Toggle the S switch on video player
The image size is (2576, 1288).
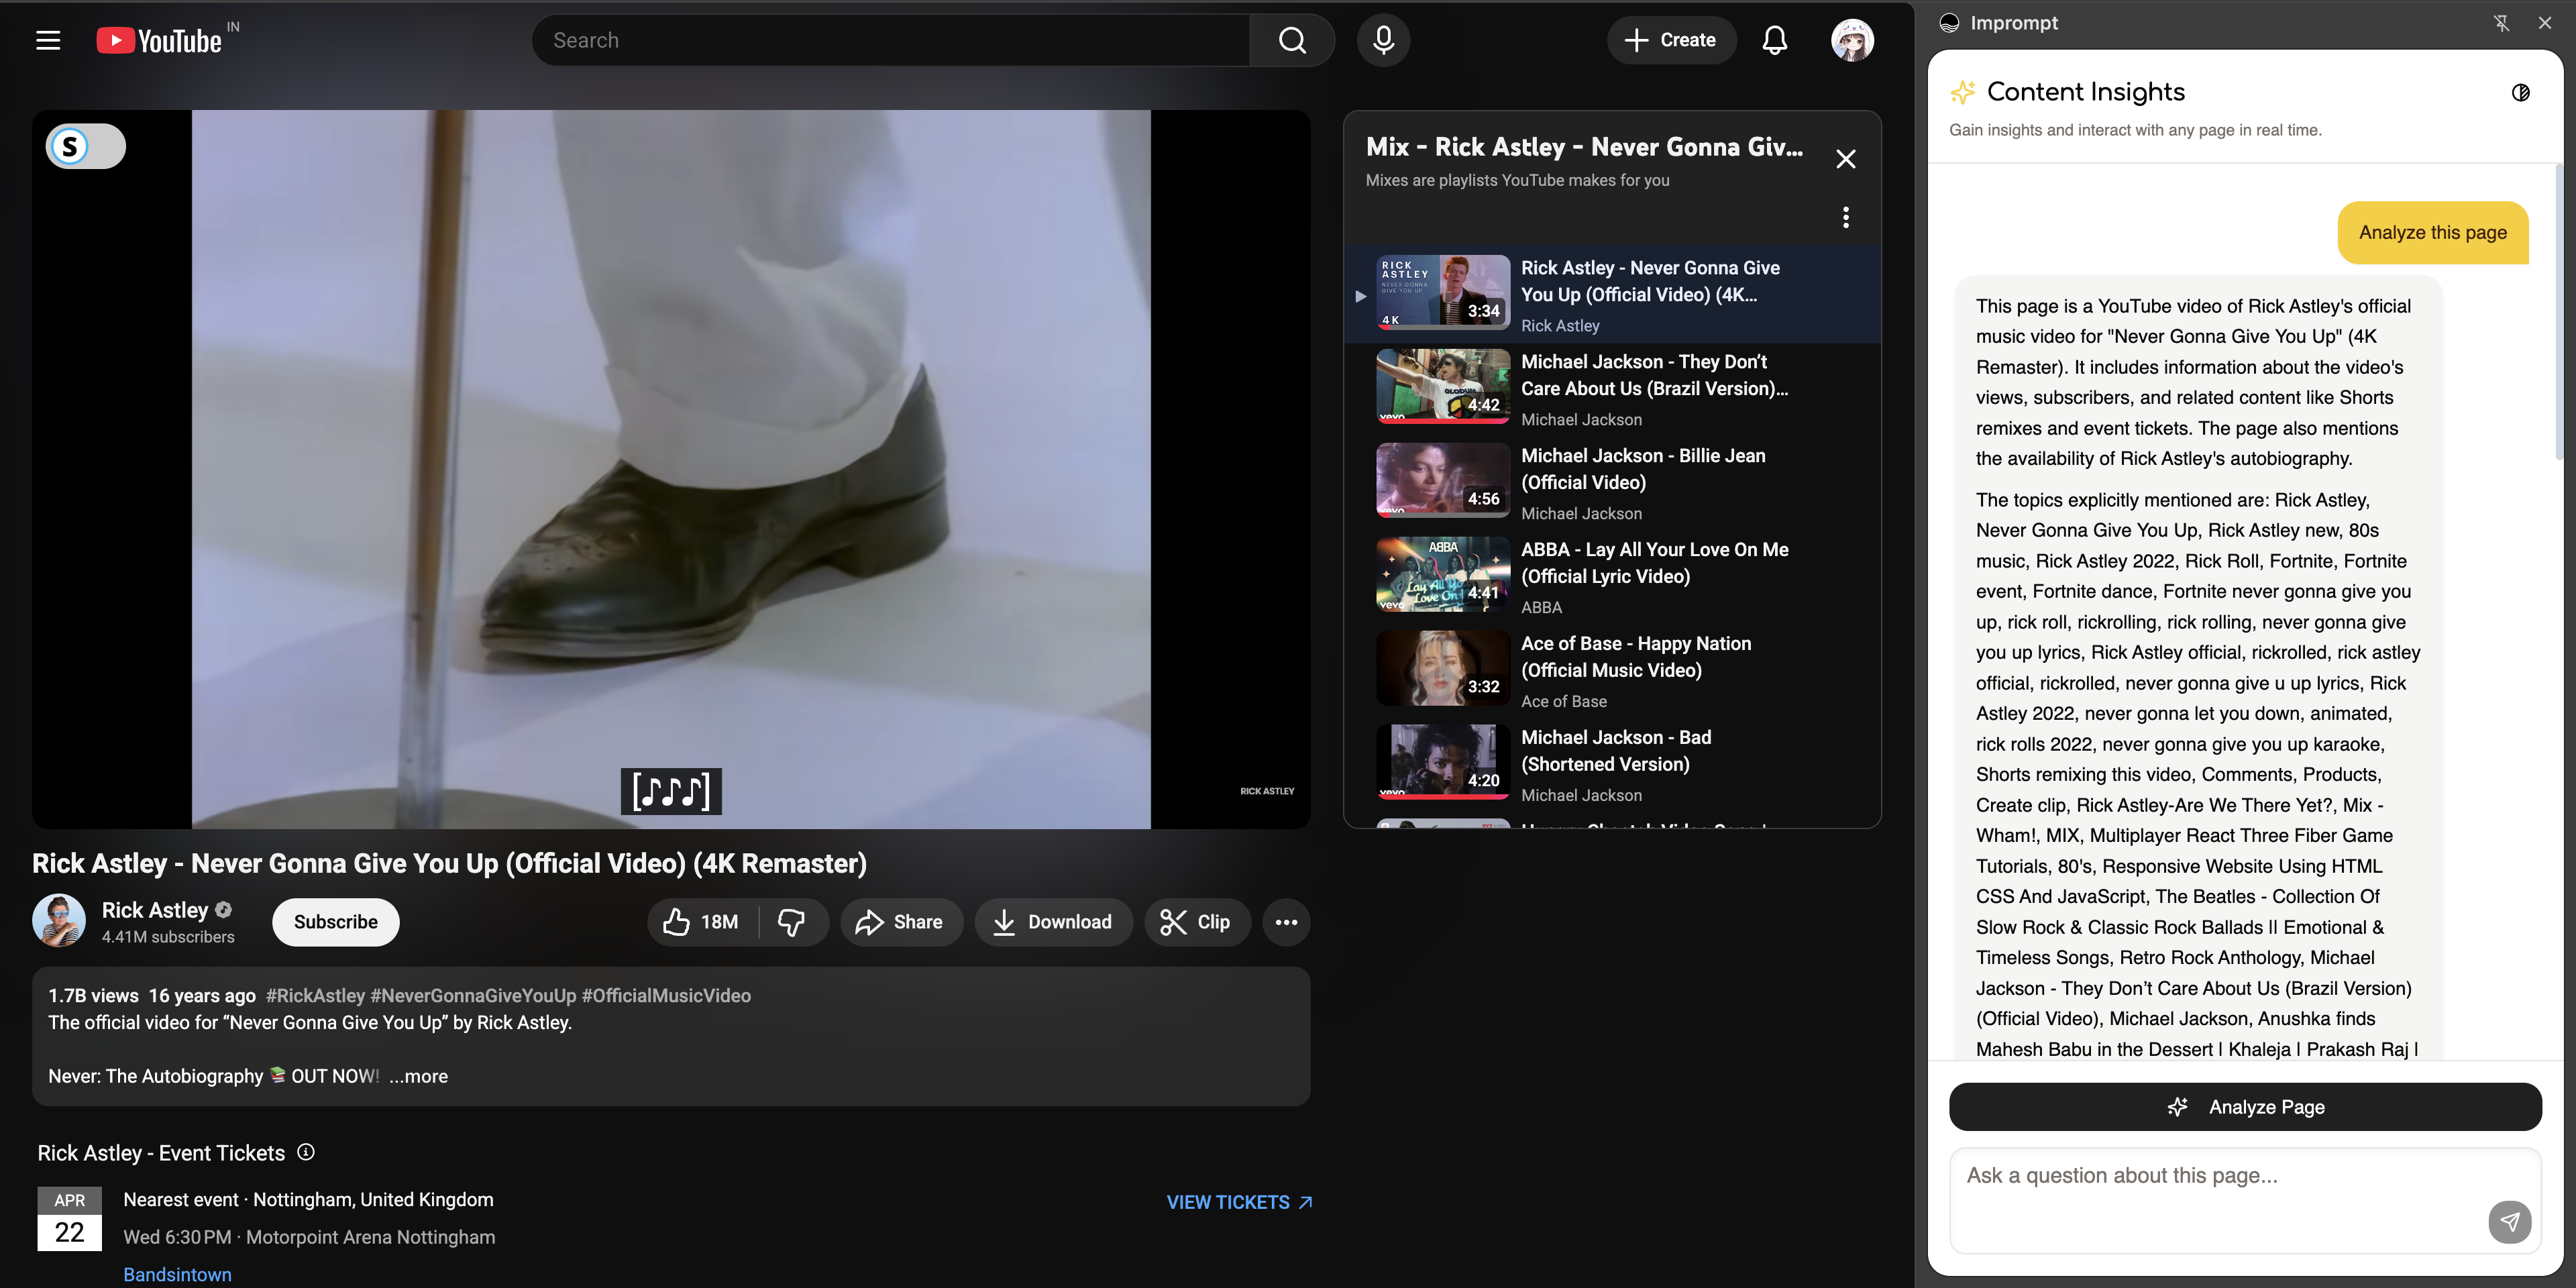click(85, 147)
